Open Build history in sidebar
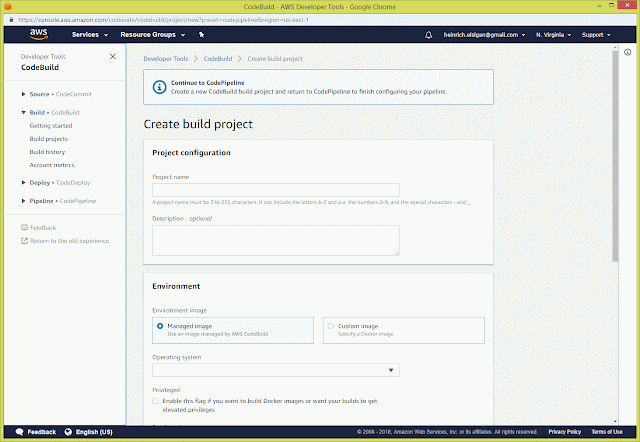The height and width of the screenshot is (442, 640). tap(47, 152)
